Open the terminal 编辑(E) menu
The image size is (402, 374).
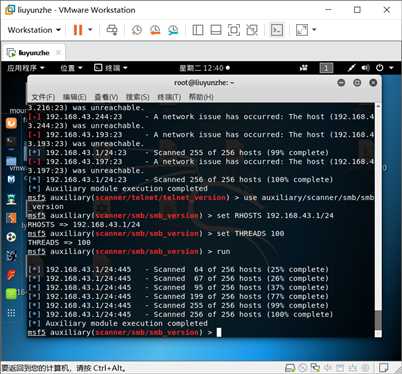click(x=75, y=97)
